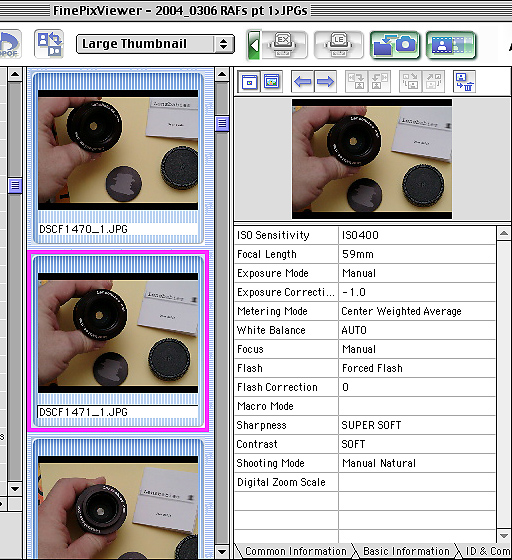
Task: Click the video filmstrip icon
Action: pos(451,45)
